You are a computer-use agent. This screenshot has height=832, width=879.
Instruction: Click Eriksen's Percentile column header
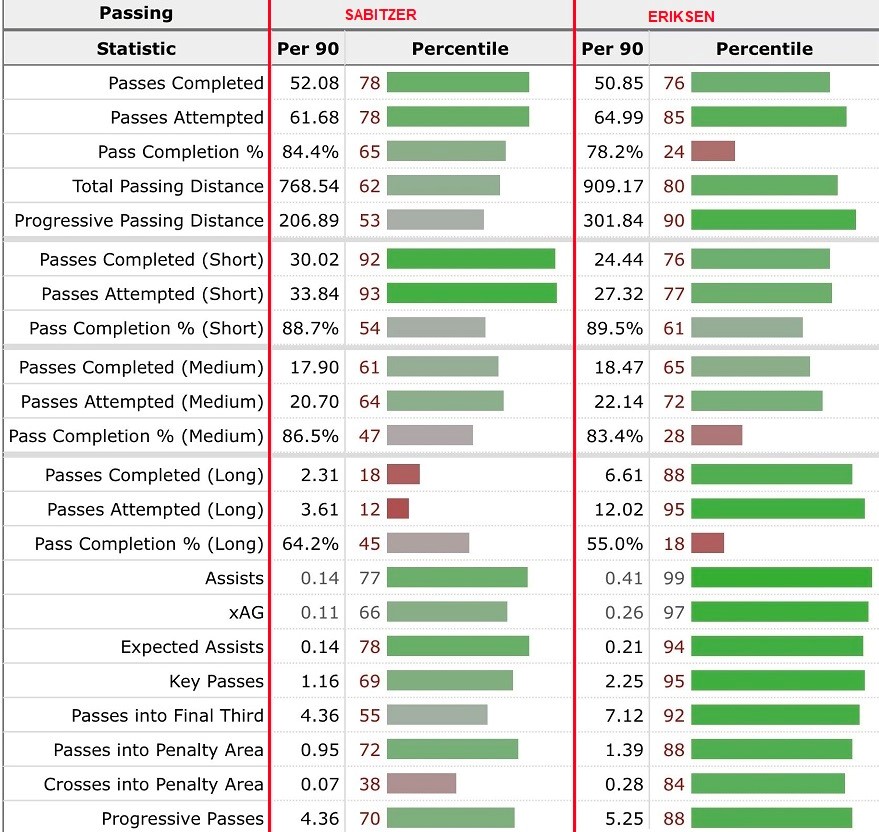click(x=764, y=48)
